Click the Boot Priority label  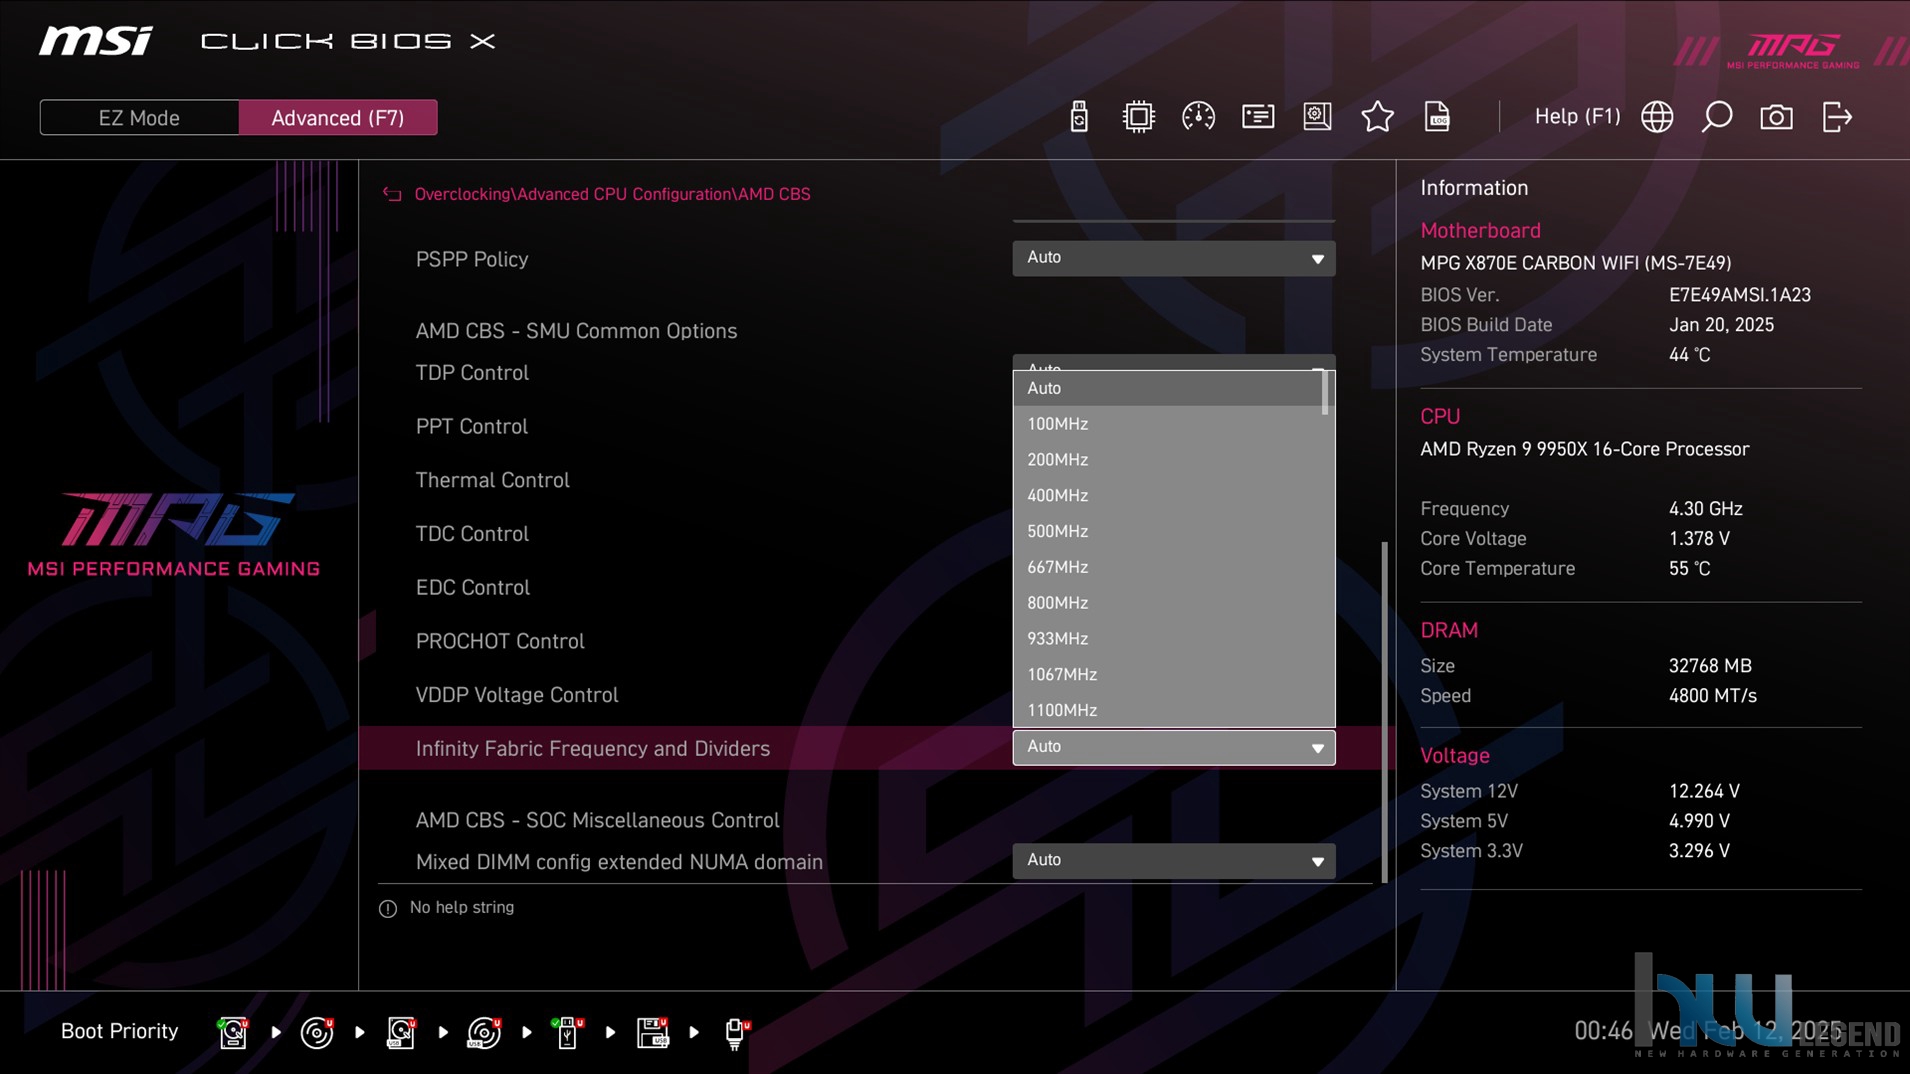click(119, 1031)
